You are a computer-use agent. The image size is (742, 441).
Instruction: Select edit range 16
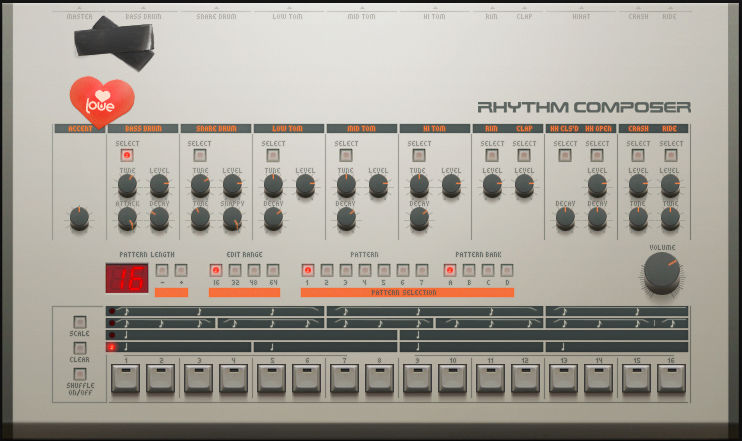216,270
